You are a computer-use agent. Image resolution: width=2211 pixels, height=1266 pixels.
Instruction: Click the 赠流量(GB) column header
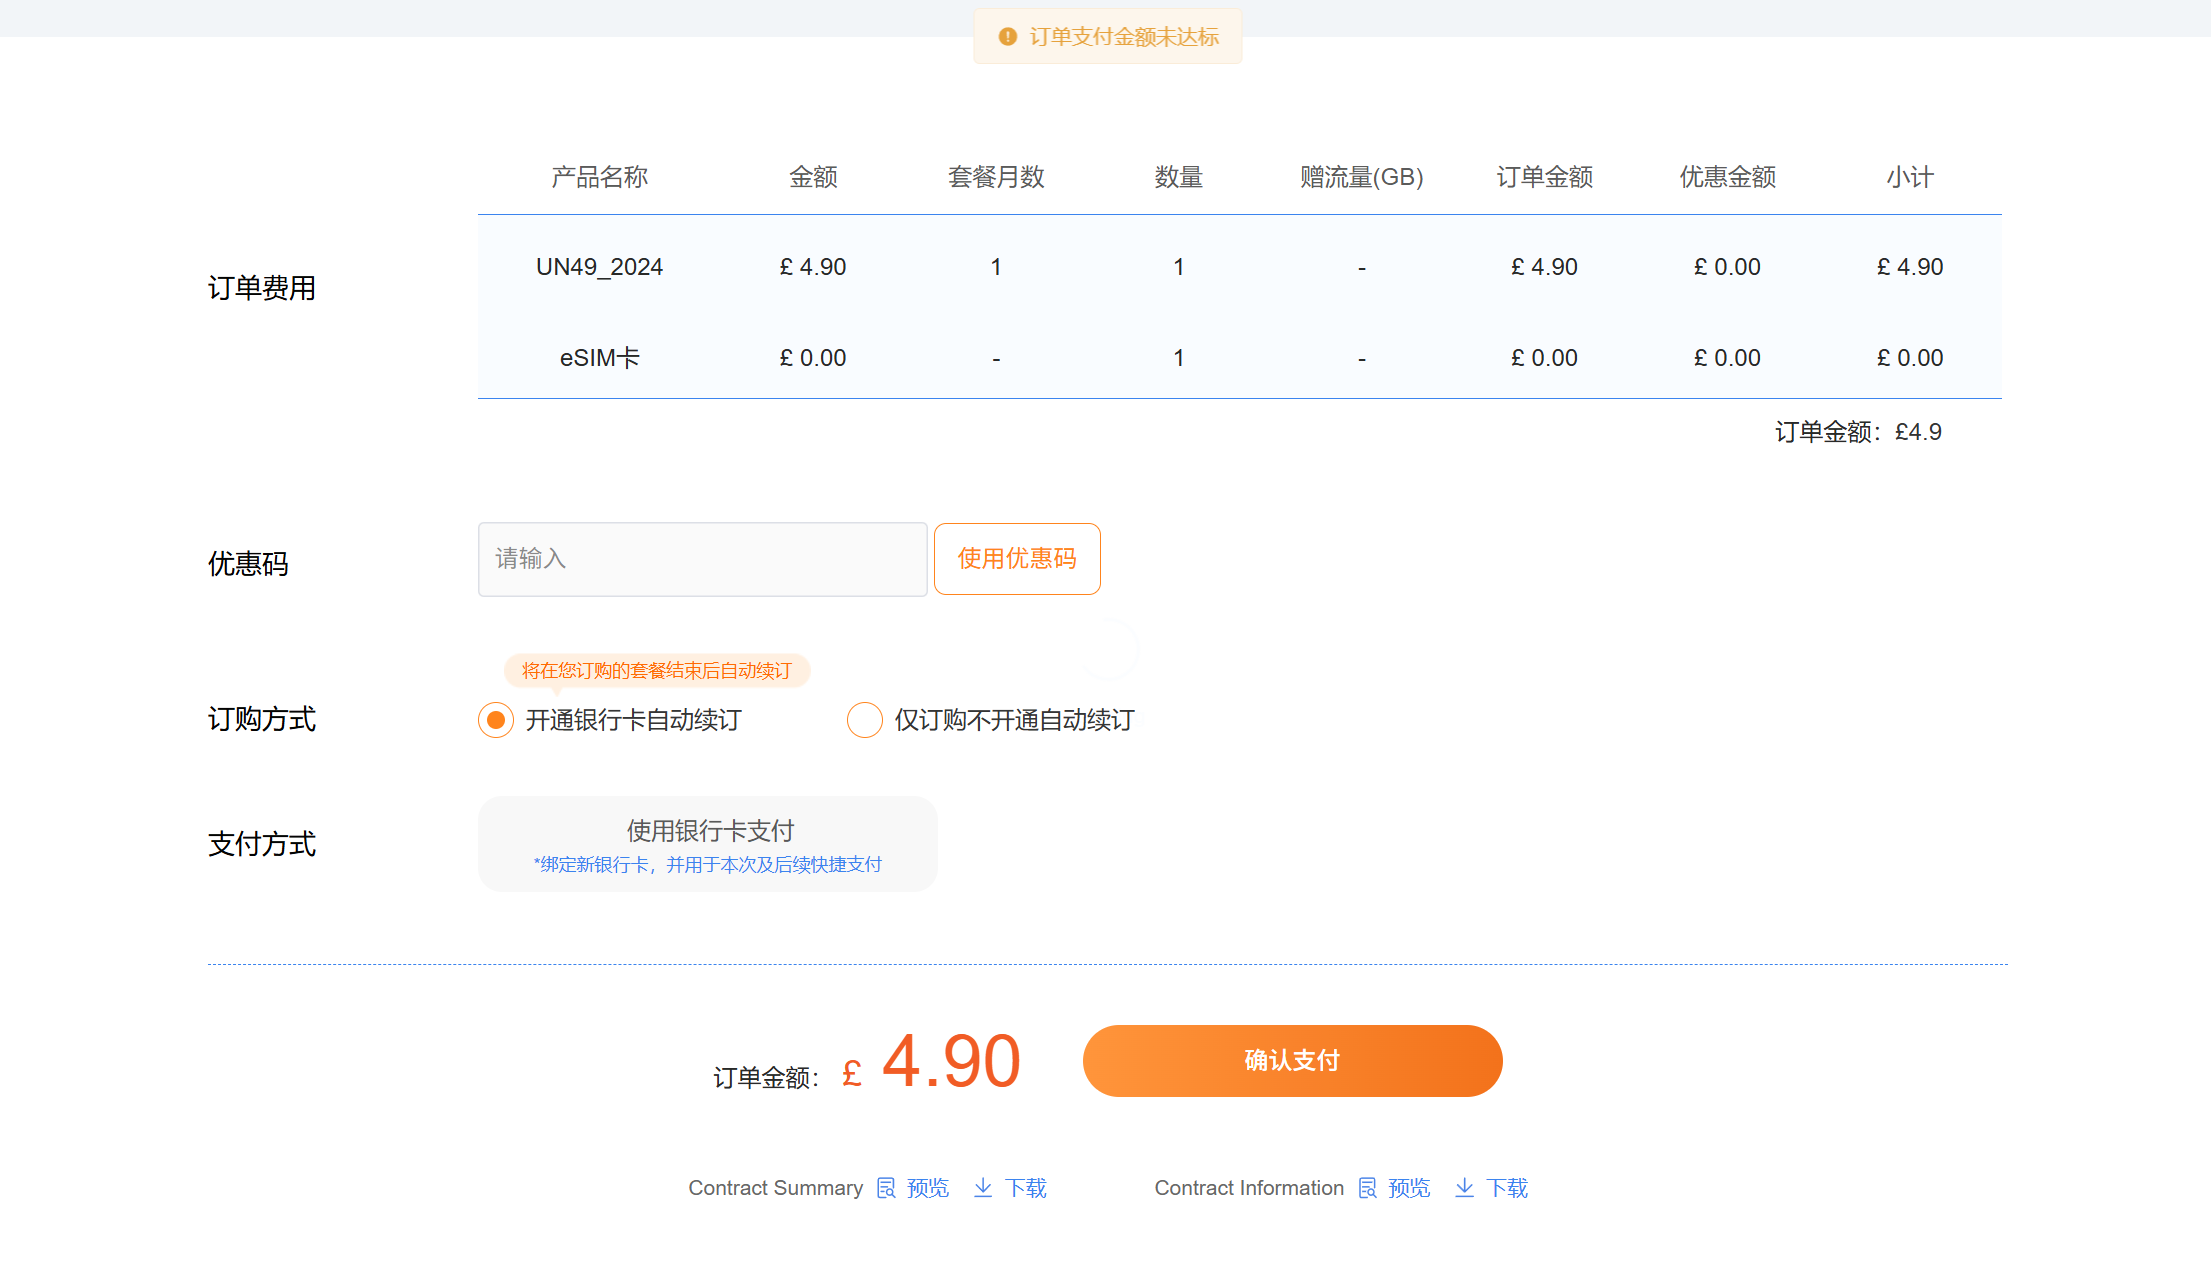[1362, 177]
